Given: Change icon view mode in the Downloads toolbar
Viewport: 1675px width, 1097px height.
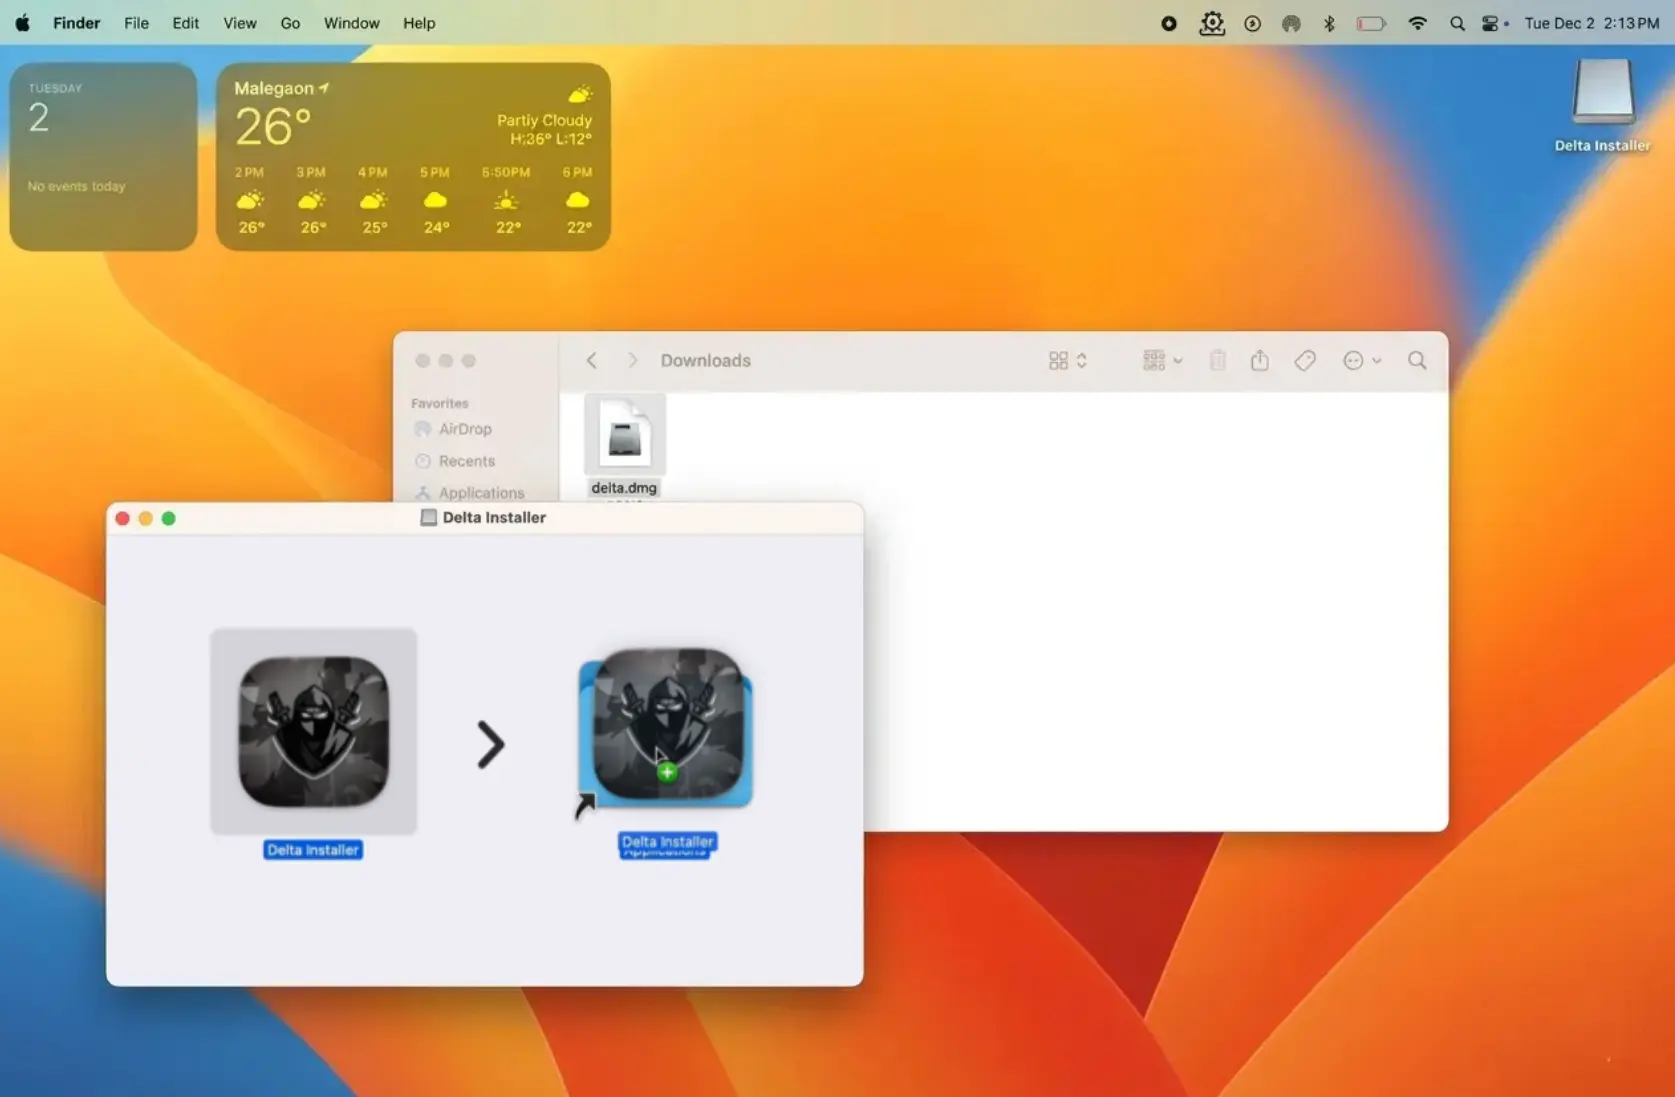Looking at the screenshot, I should tap(1067, 360).
